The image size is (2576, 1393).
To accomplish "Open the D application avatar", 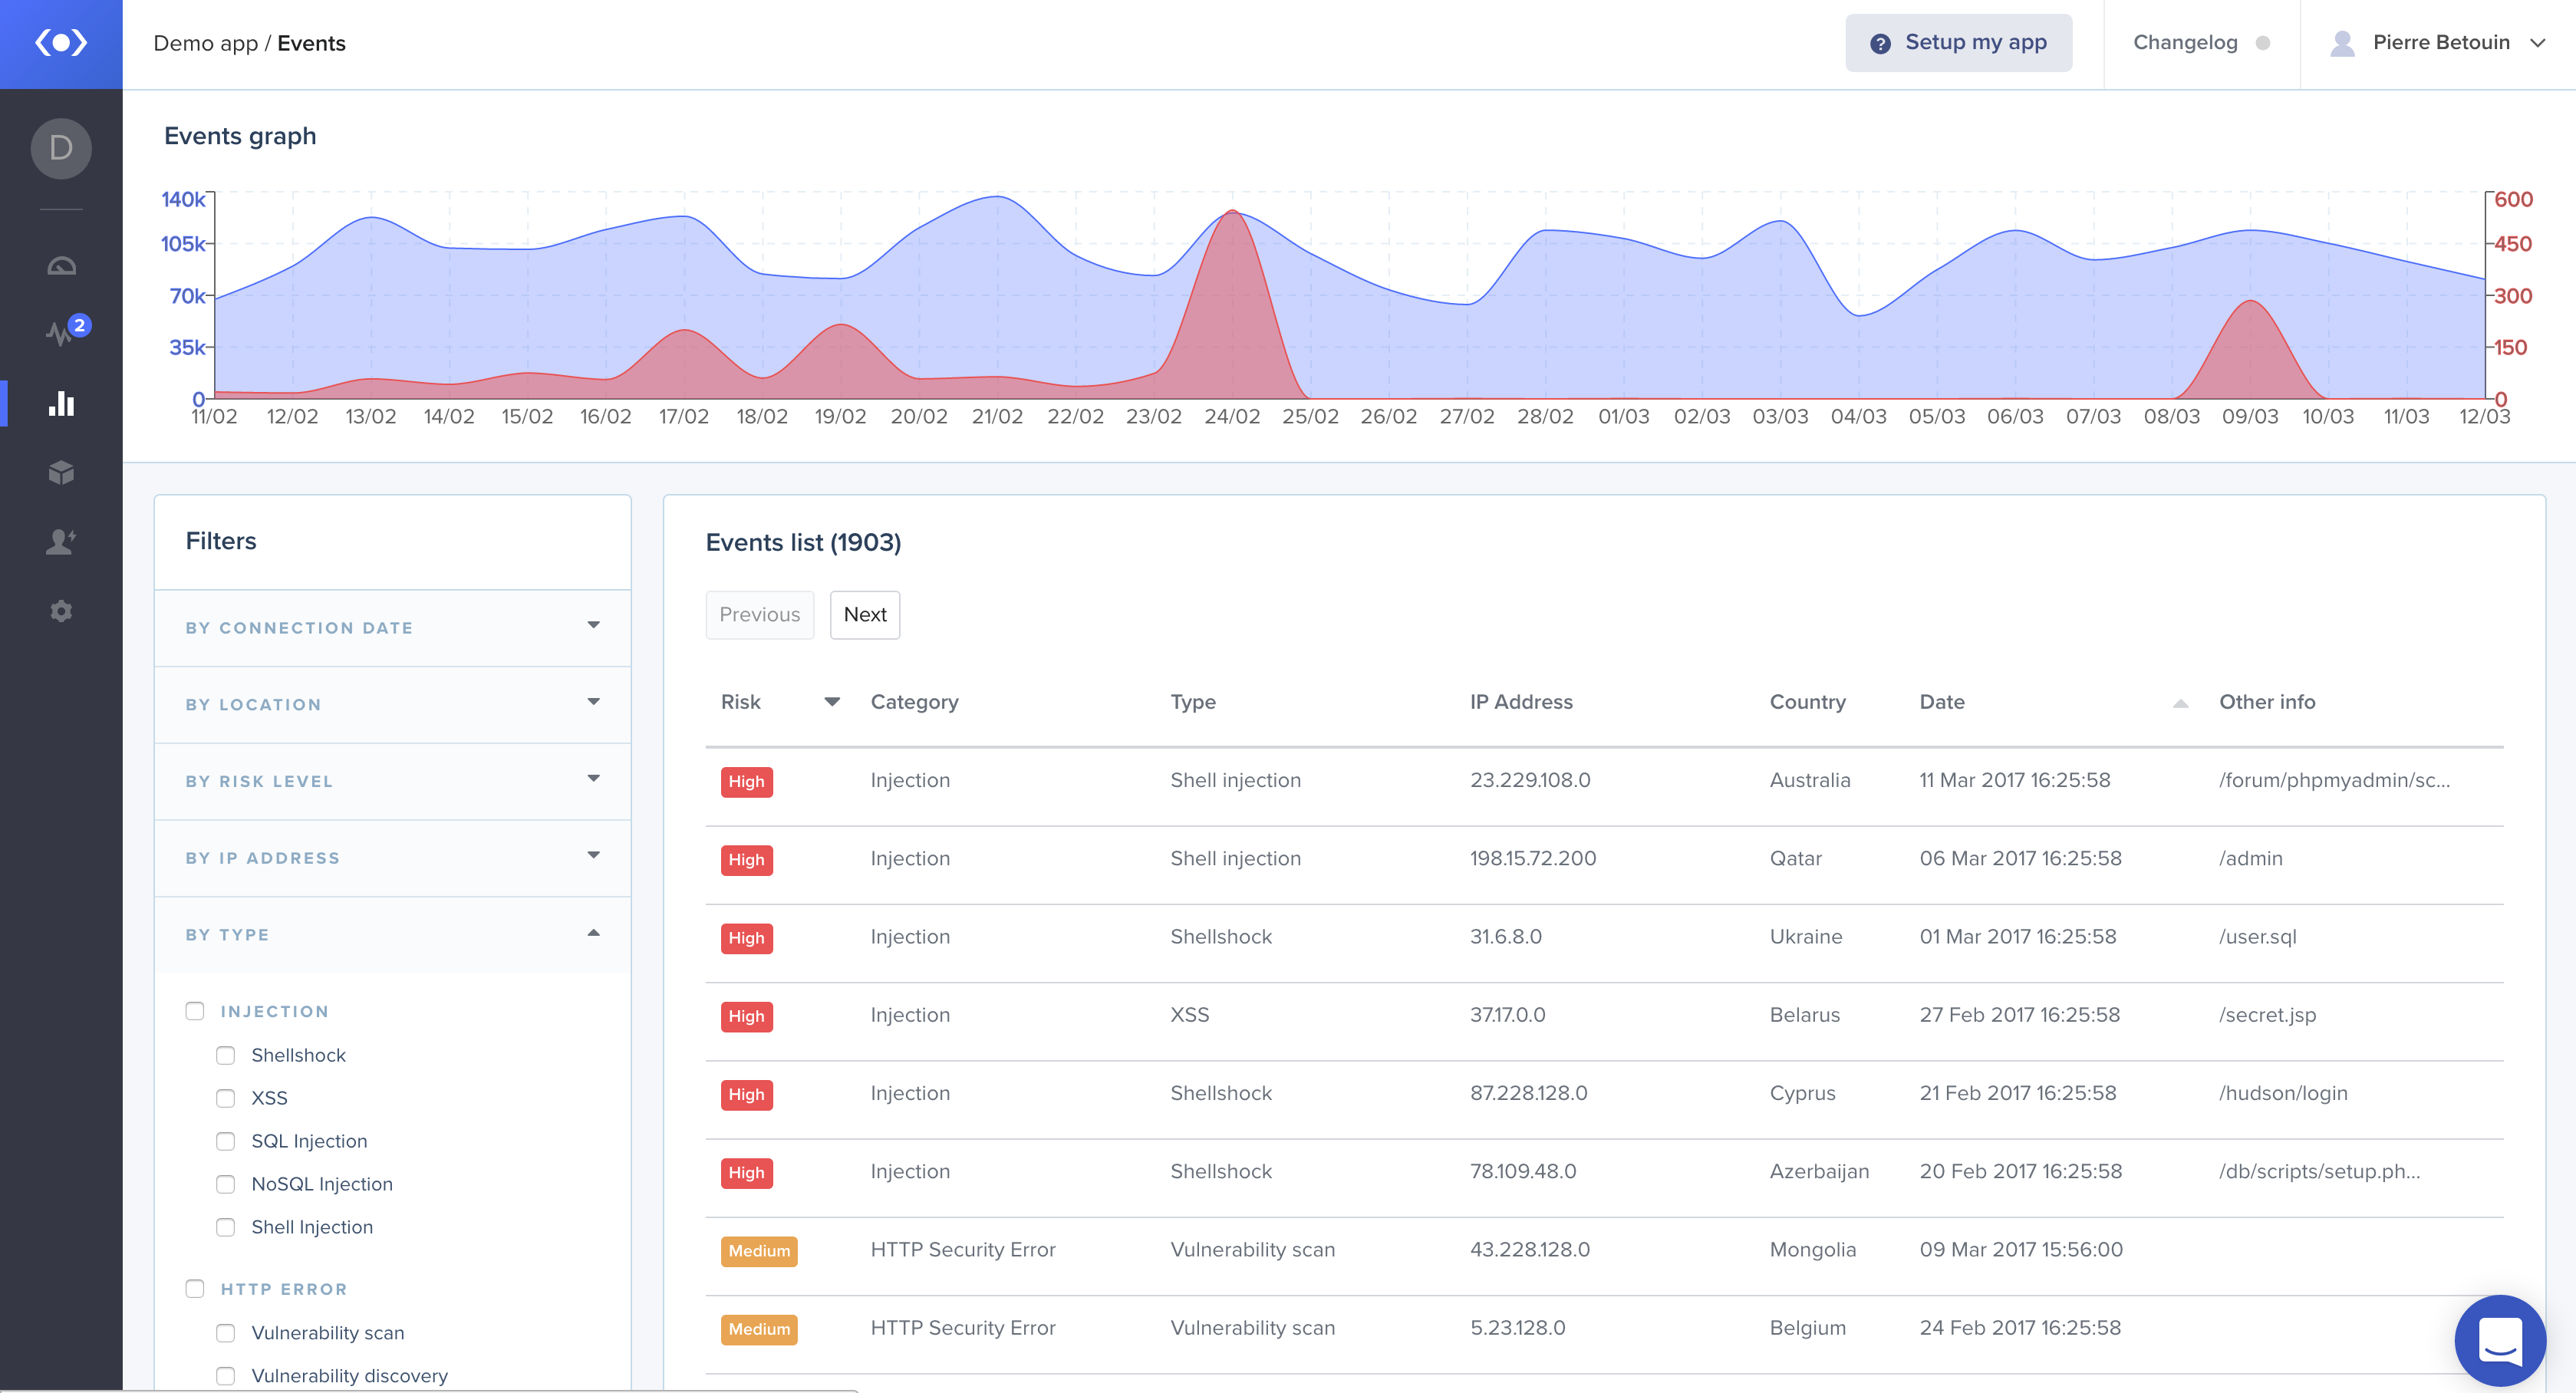I will [x=61, y=148].
